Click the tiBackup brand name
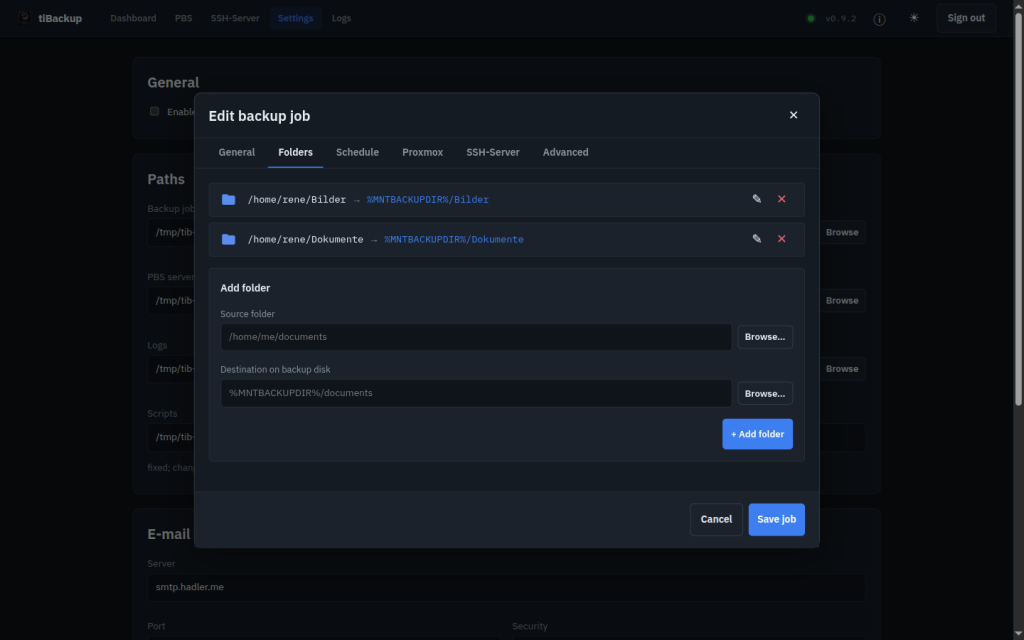The image size is (1024, 640). [x=60, y=18]
